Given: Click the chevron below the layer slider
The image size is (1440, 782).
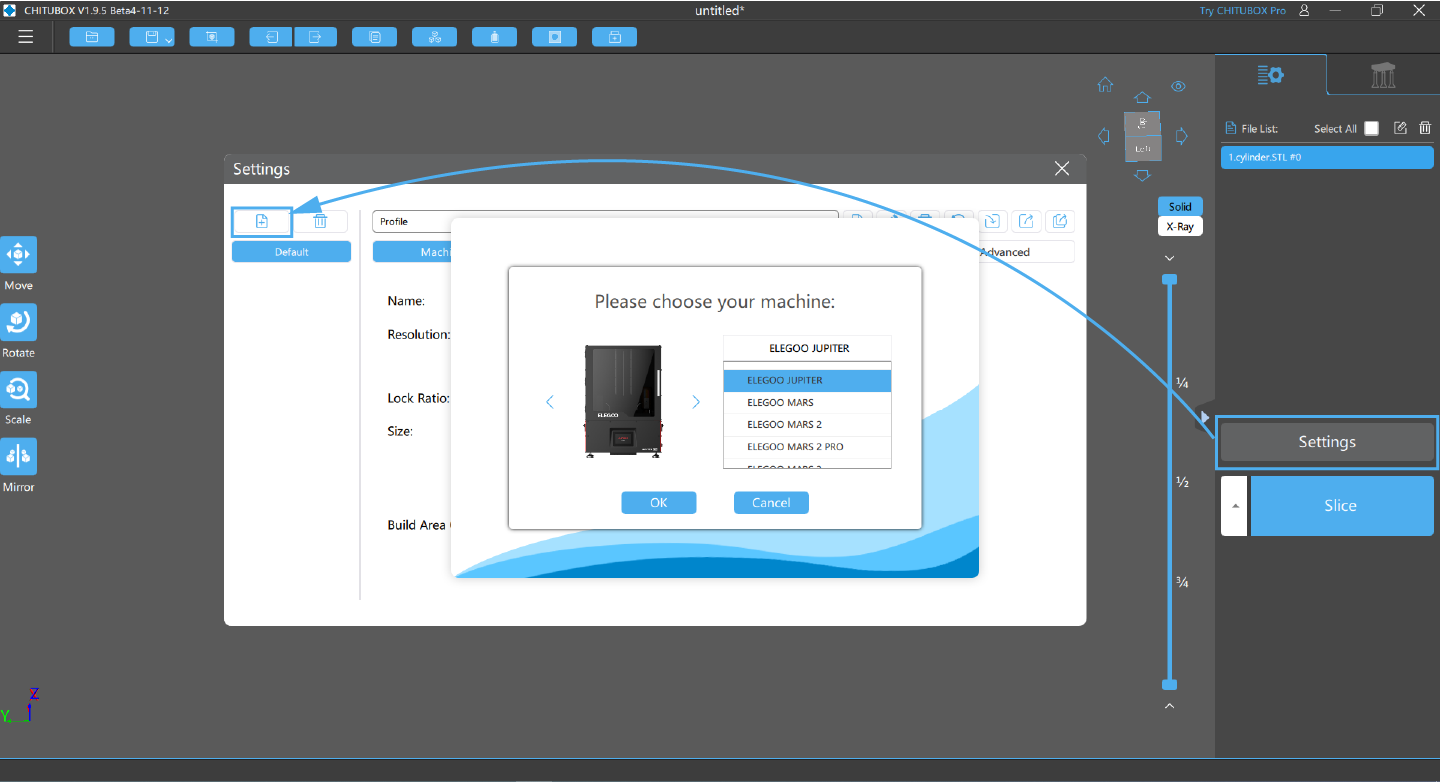Looking at the screenshot, I should click(1169, 707).
